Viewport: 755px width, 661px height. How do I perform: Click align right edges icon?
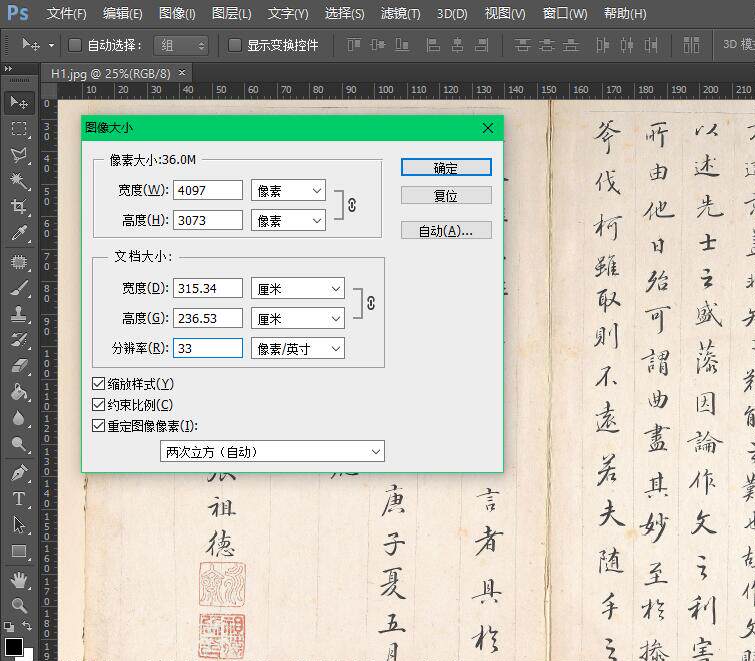tap(482, 45)
